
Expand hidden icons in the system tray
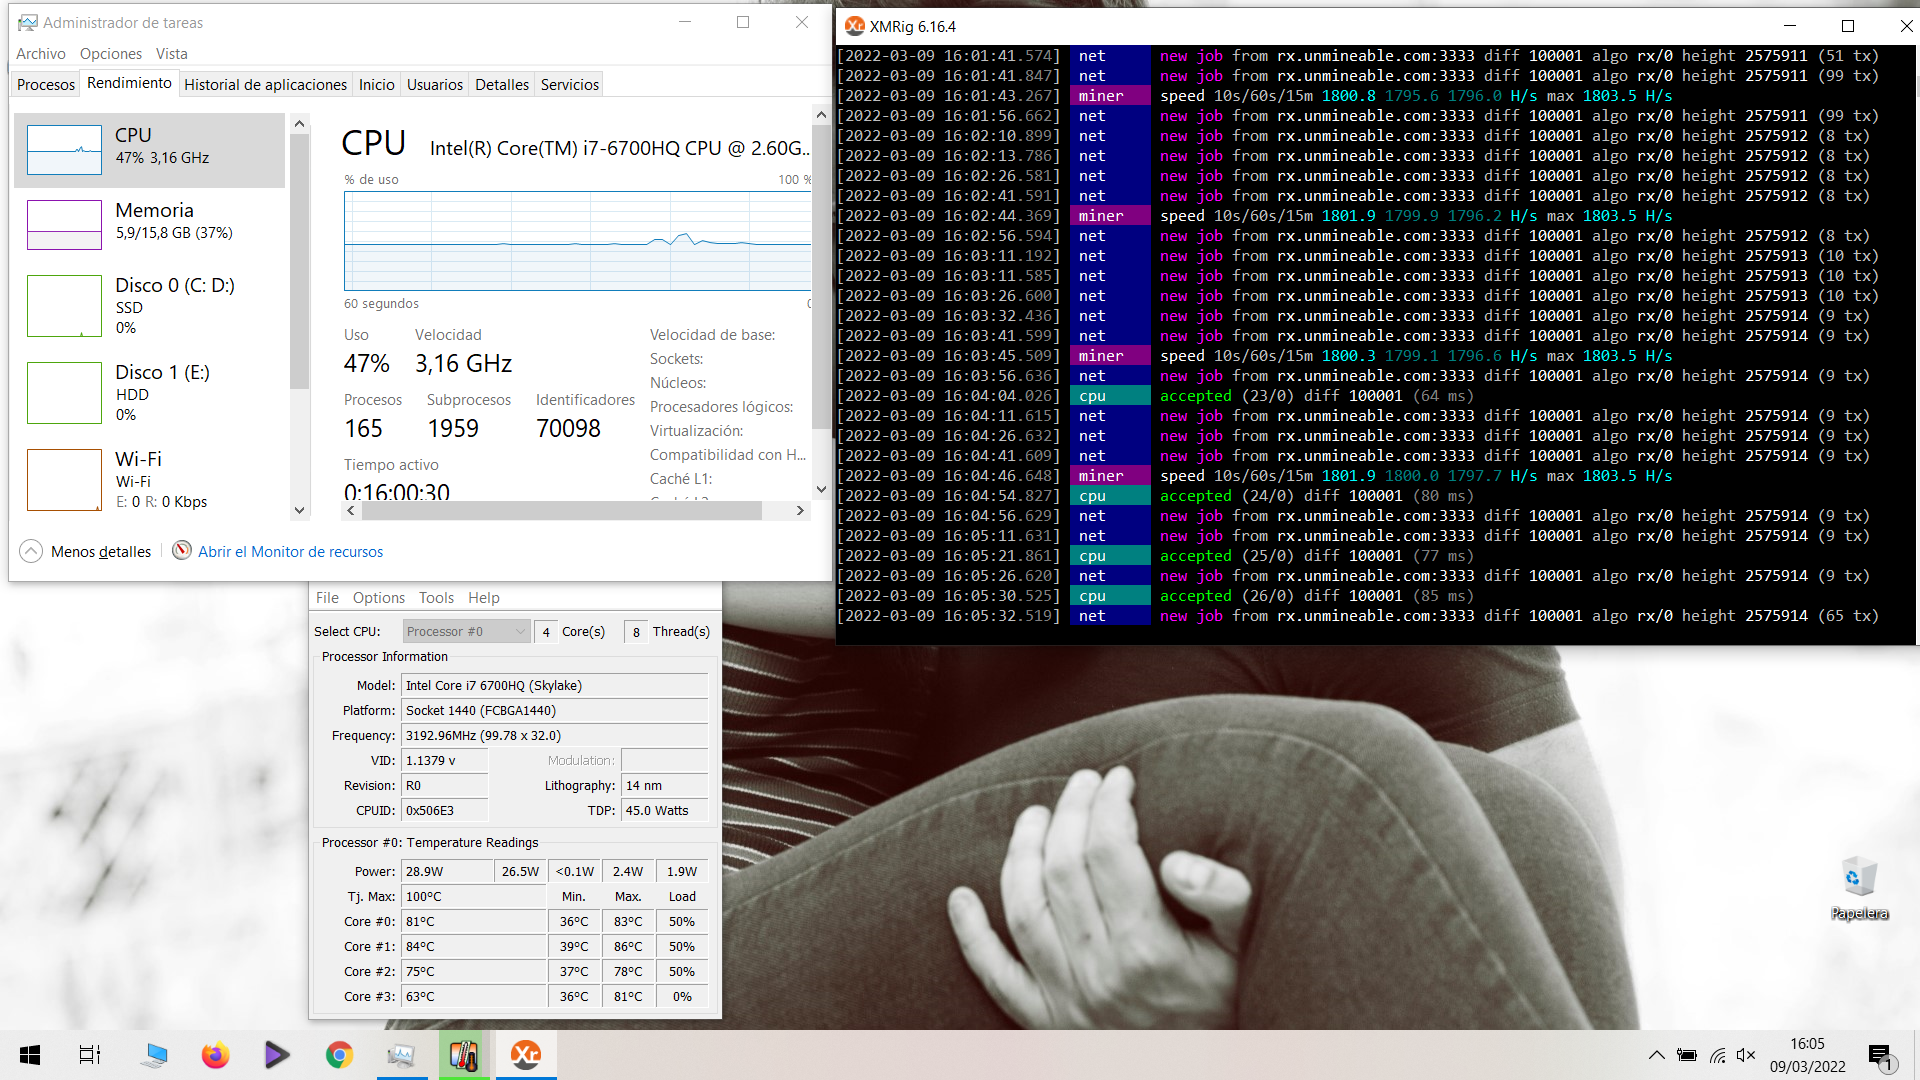[x=1656, y=1055]
